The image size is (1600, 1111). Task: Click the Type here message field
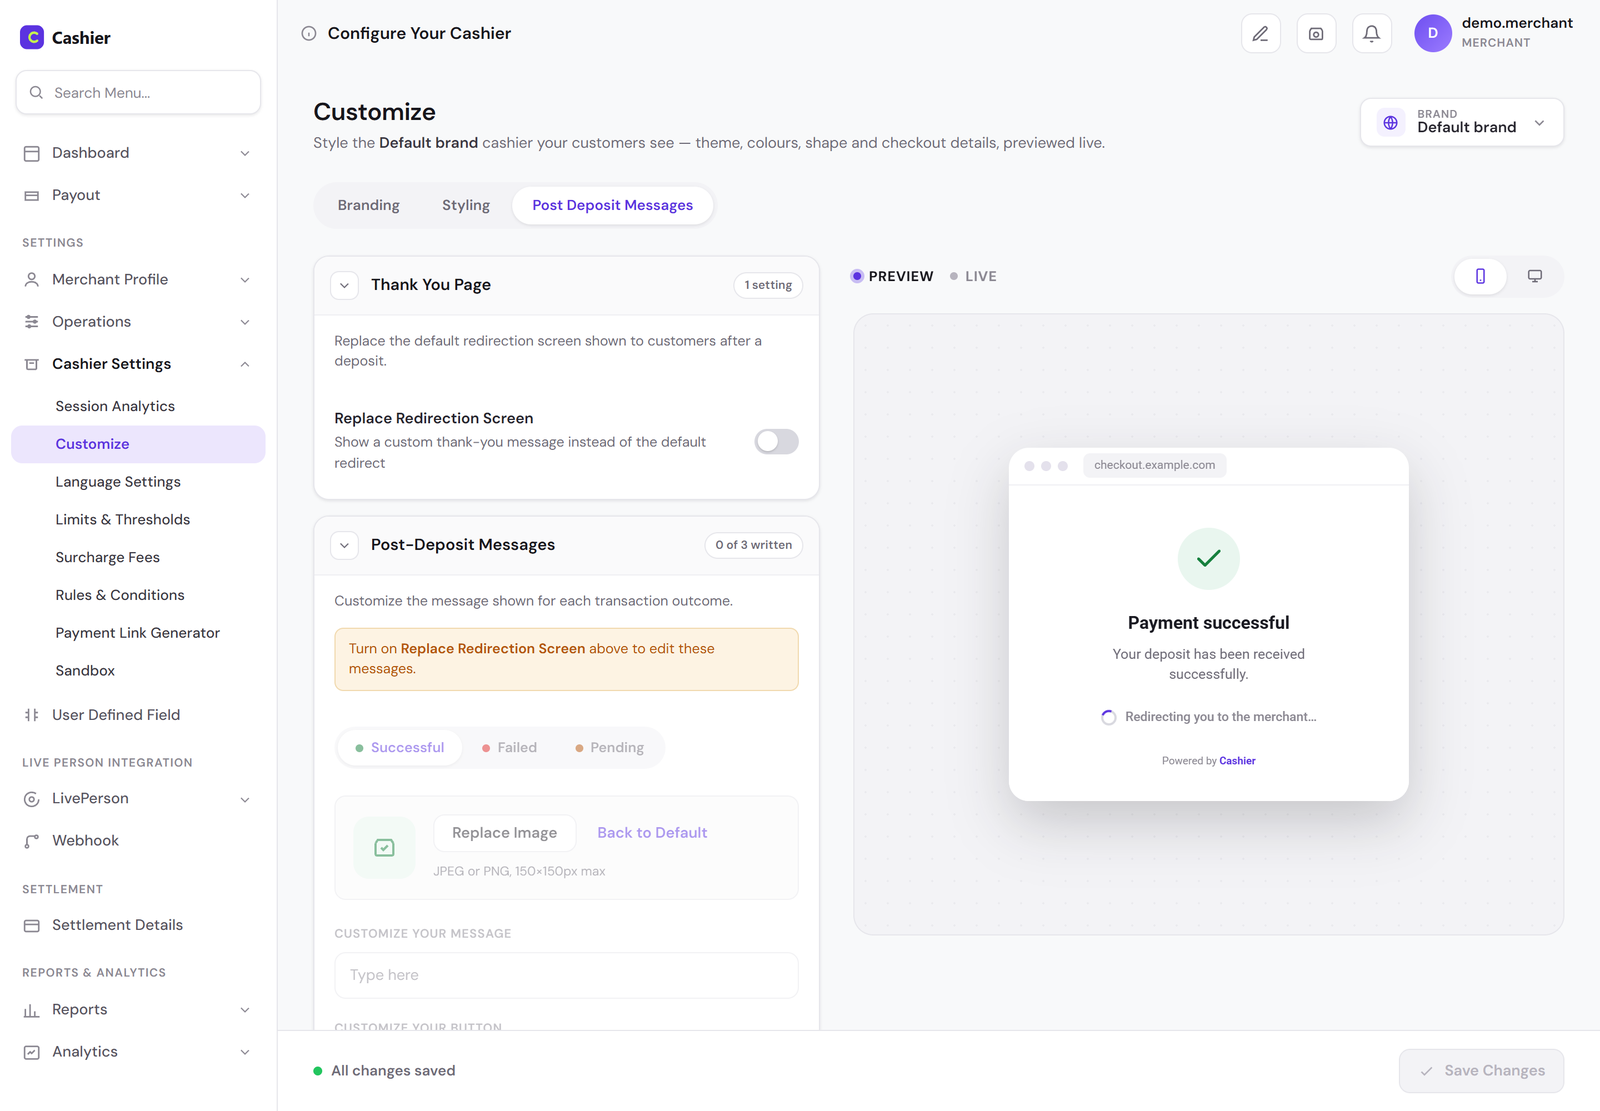click(x=566, y=975)
